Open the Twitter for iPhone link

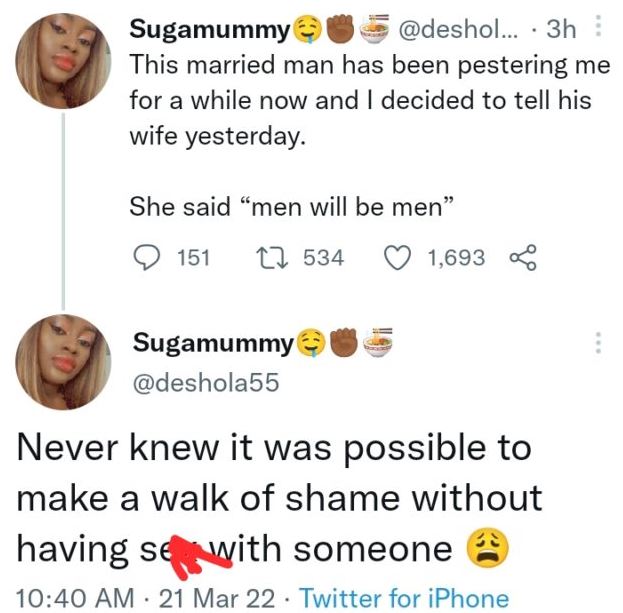[404, 598]
